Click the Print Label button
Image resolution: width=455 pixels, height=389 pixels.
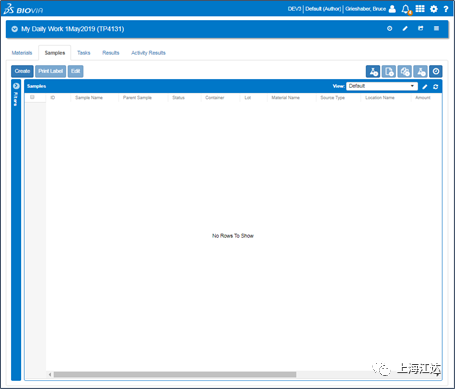click(x=50, y=71)
